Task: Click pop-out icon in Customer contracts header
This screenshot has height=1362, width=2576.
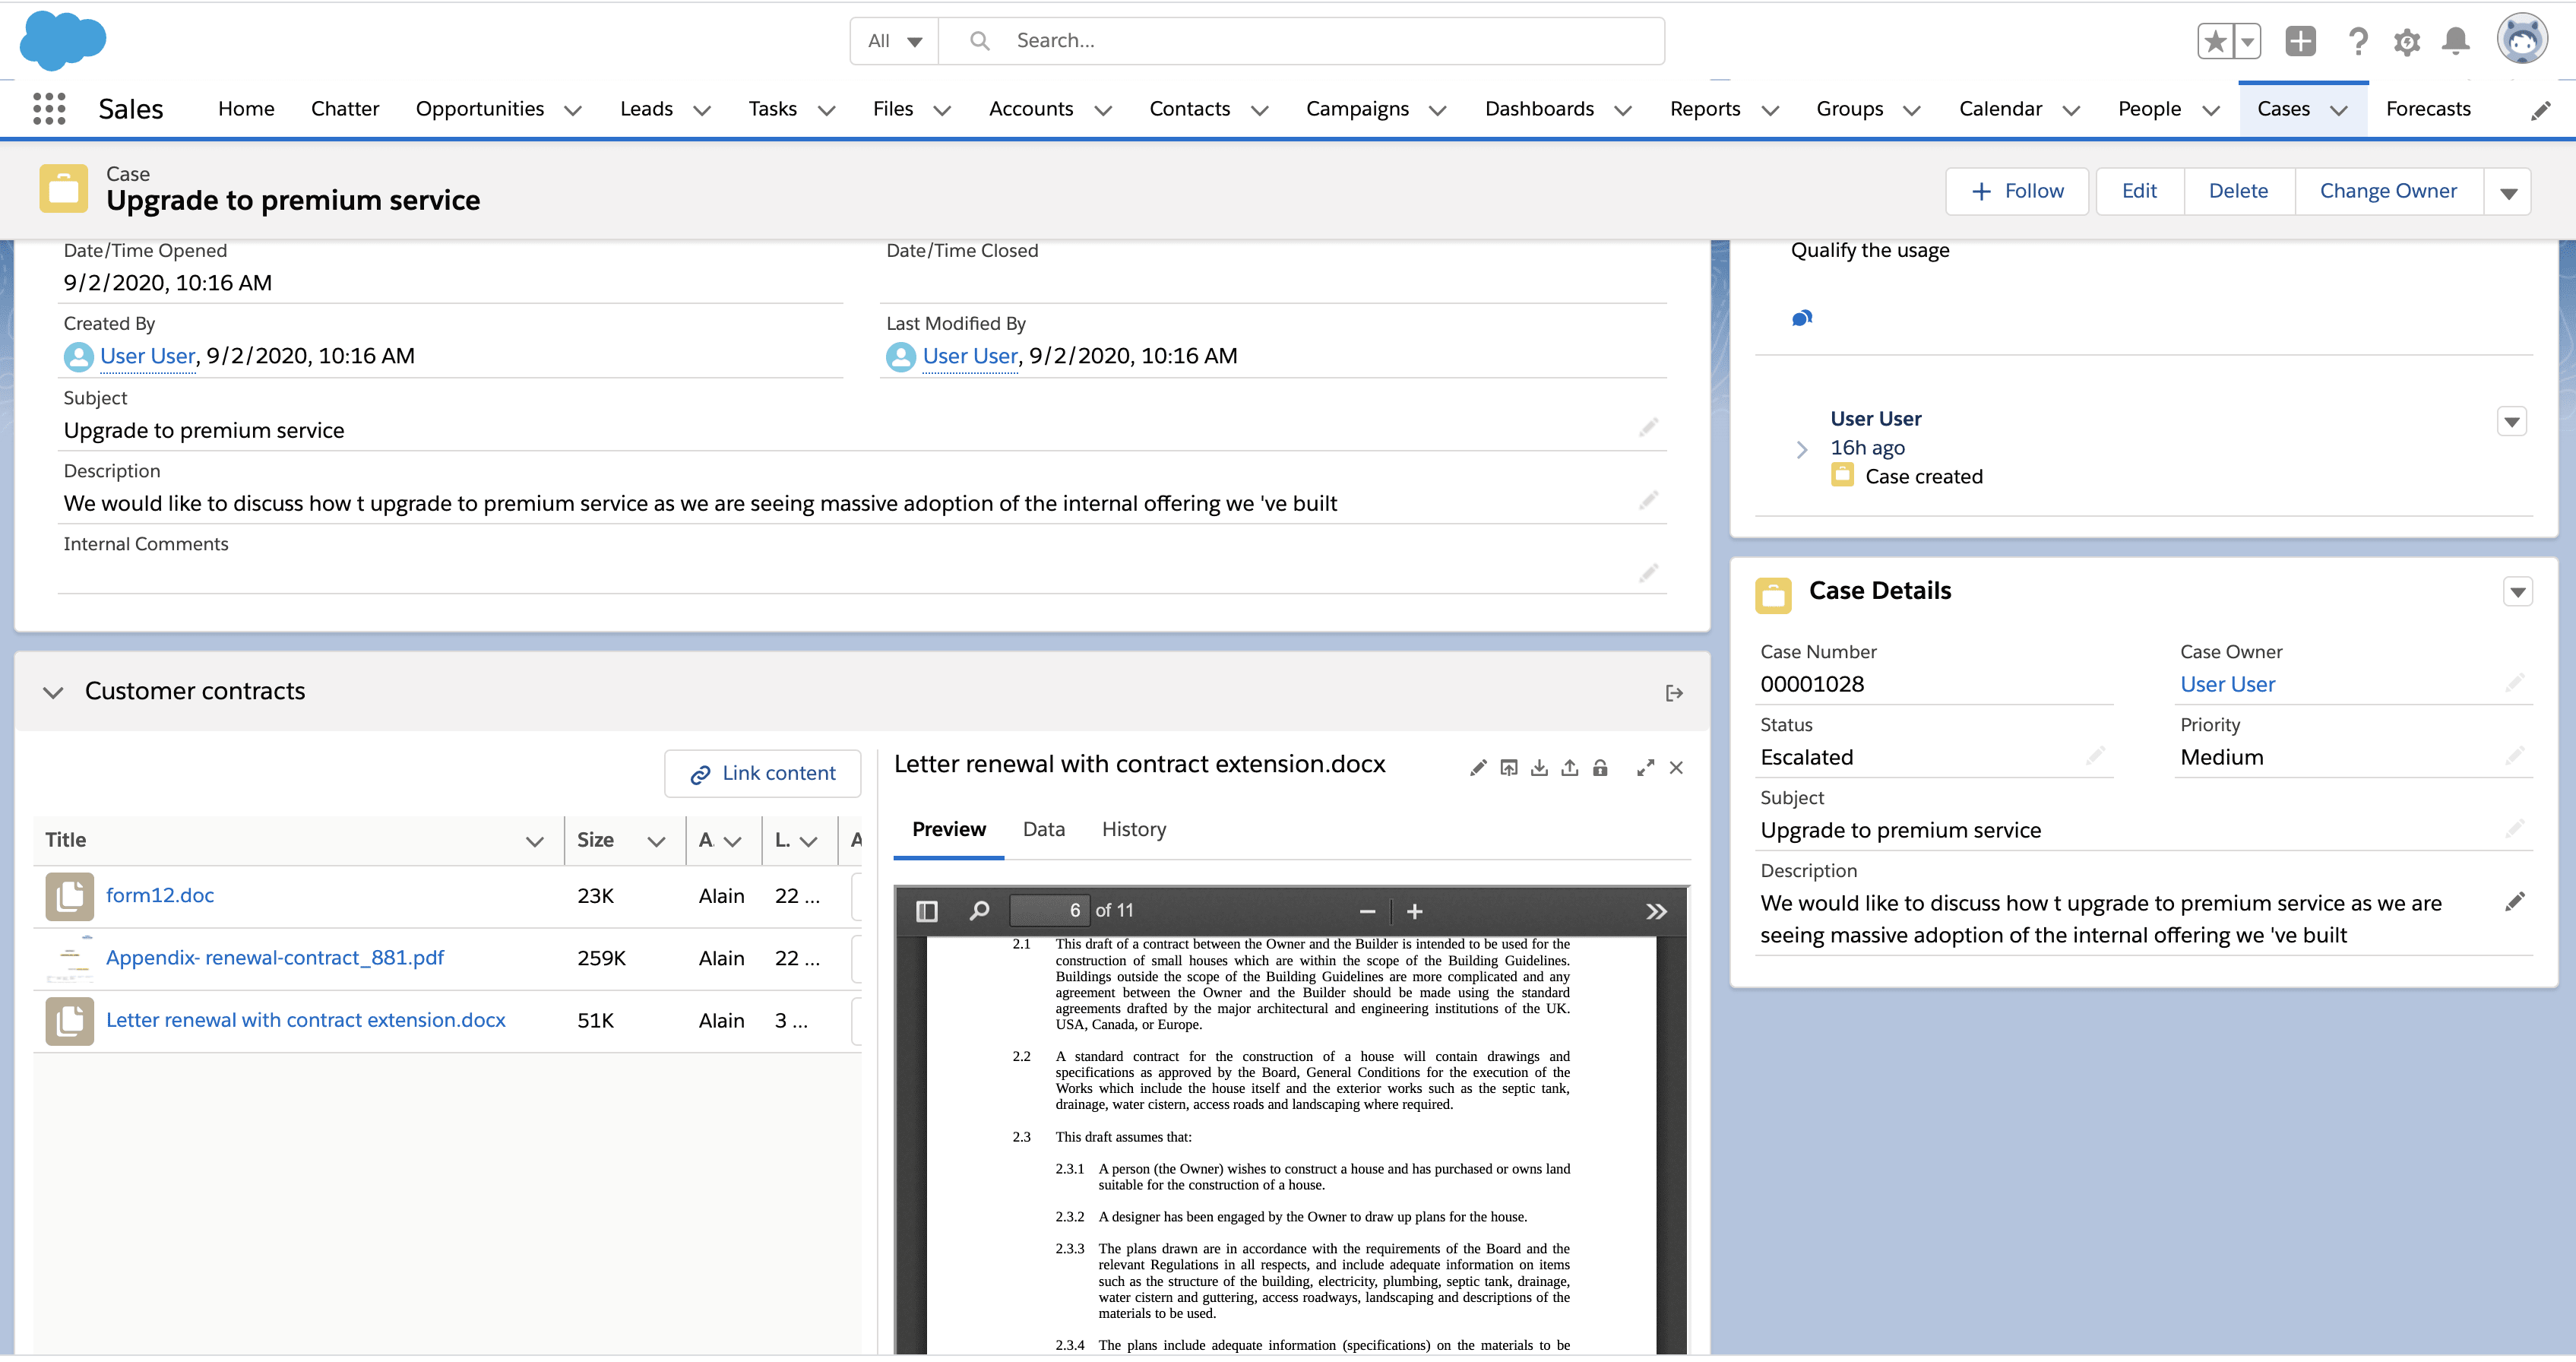Action: click(x=1674, y=693)
